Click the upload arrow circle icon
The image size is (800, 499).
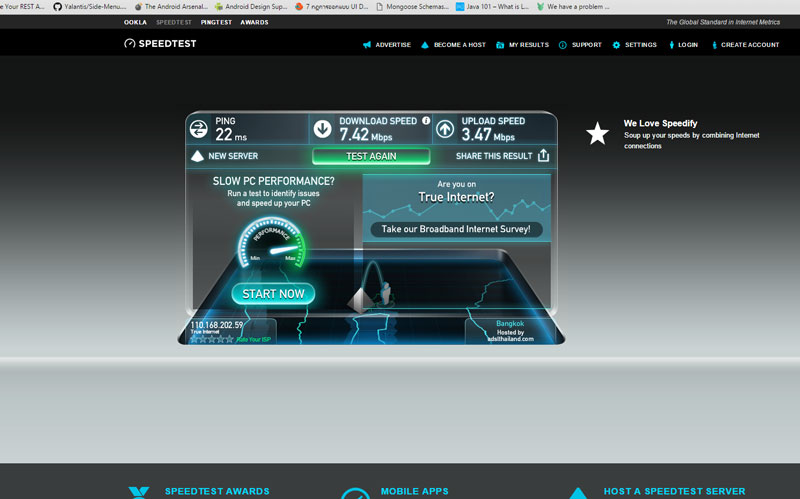[x=445, y=129]
